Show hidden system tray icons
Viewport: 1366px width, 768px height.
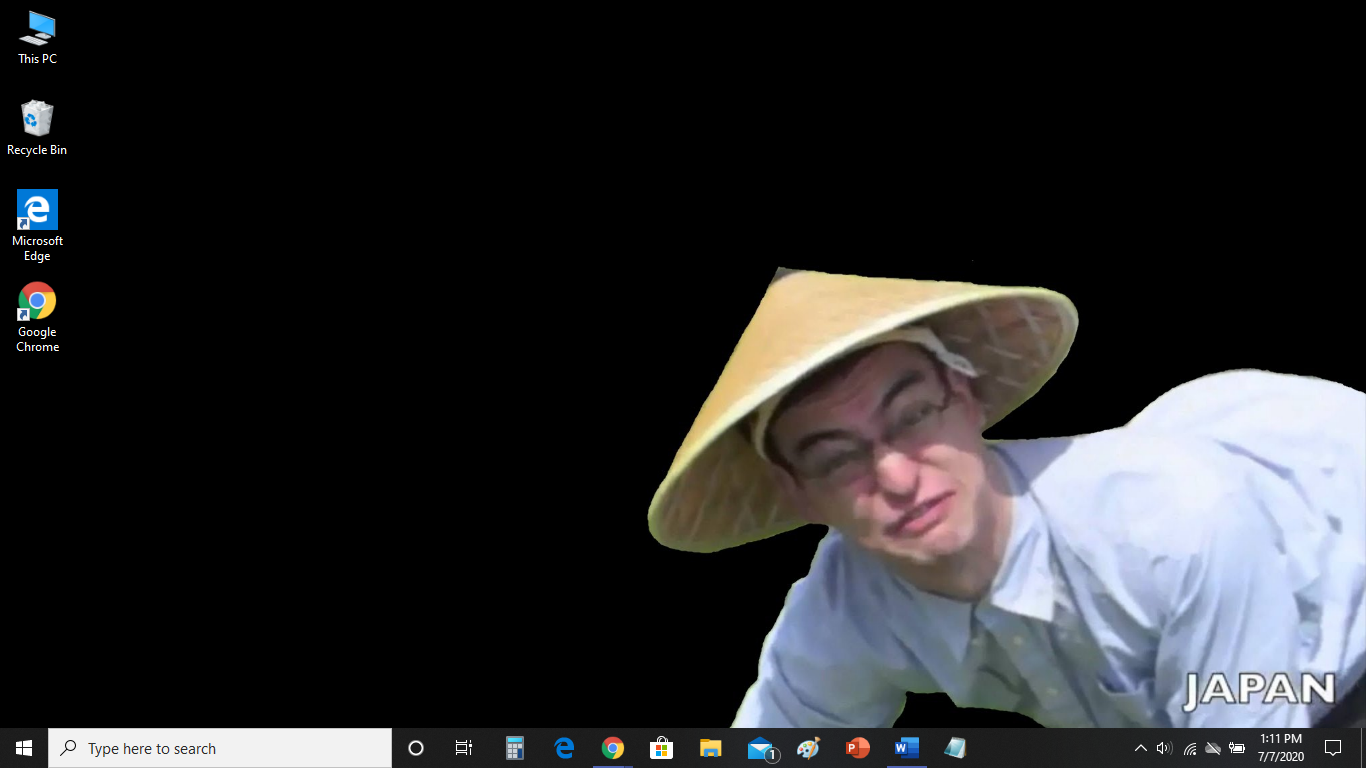[x=1140, y=748]
